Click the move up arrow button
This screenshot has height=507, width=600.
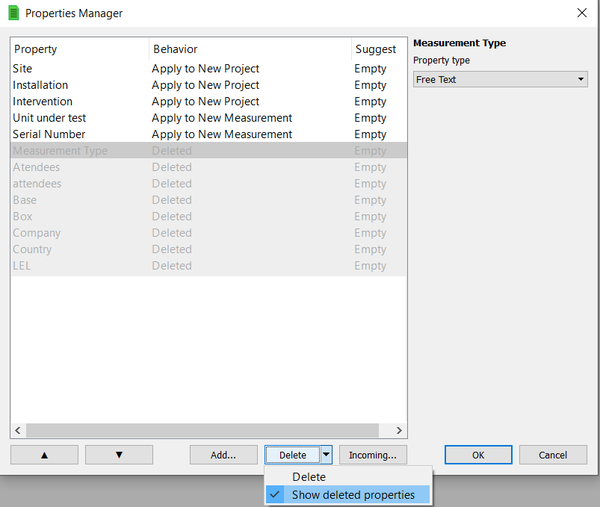coord(44,455)
